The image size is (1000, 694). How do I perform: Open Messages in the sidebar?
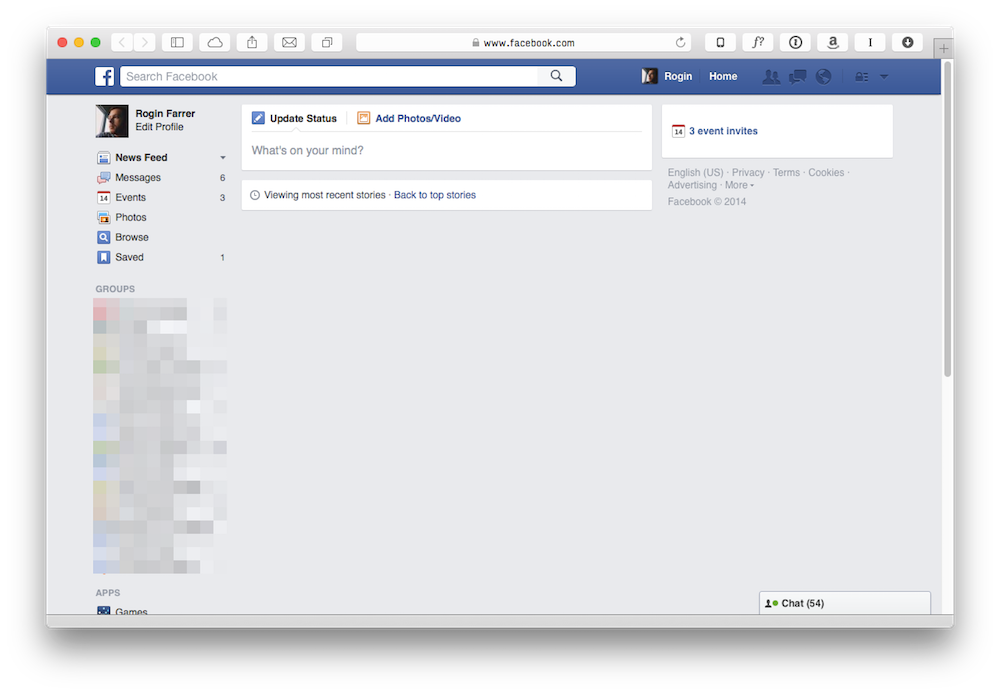[138, 177]
